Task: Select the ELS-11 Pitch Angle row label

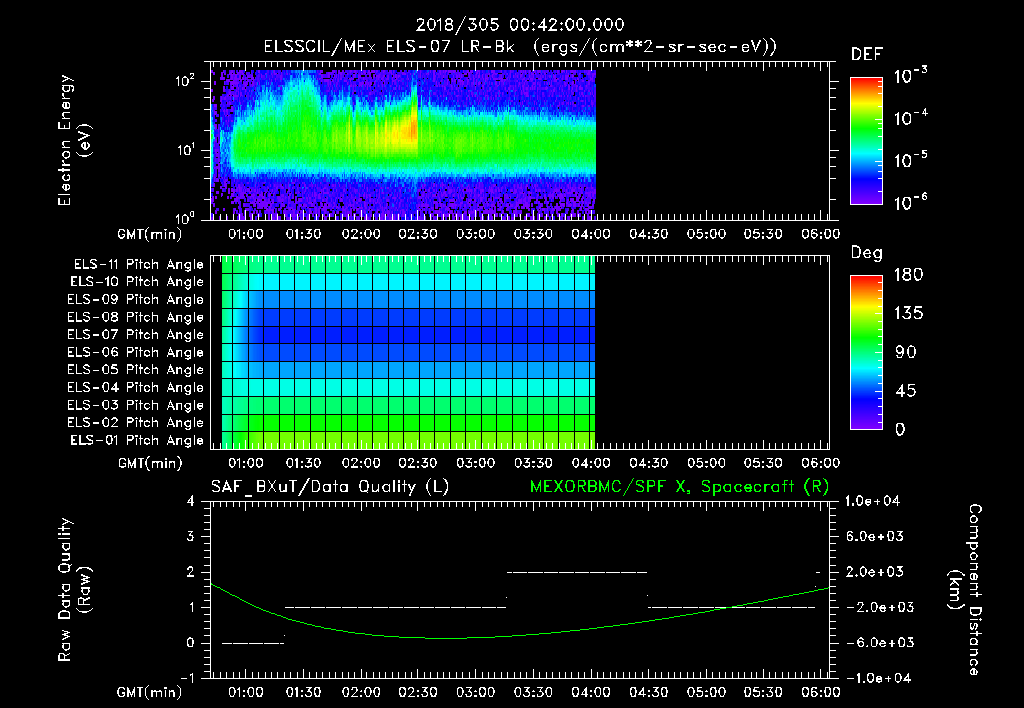Action: tap(138, 265)
